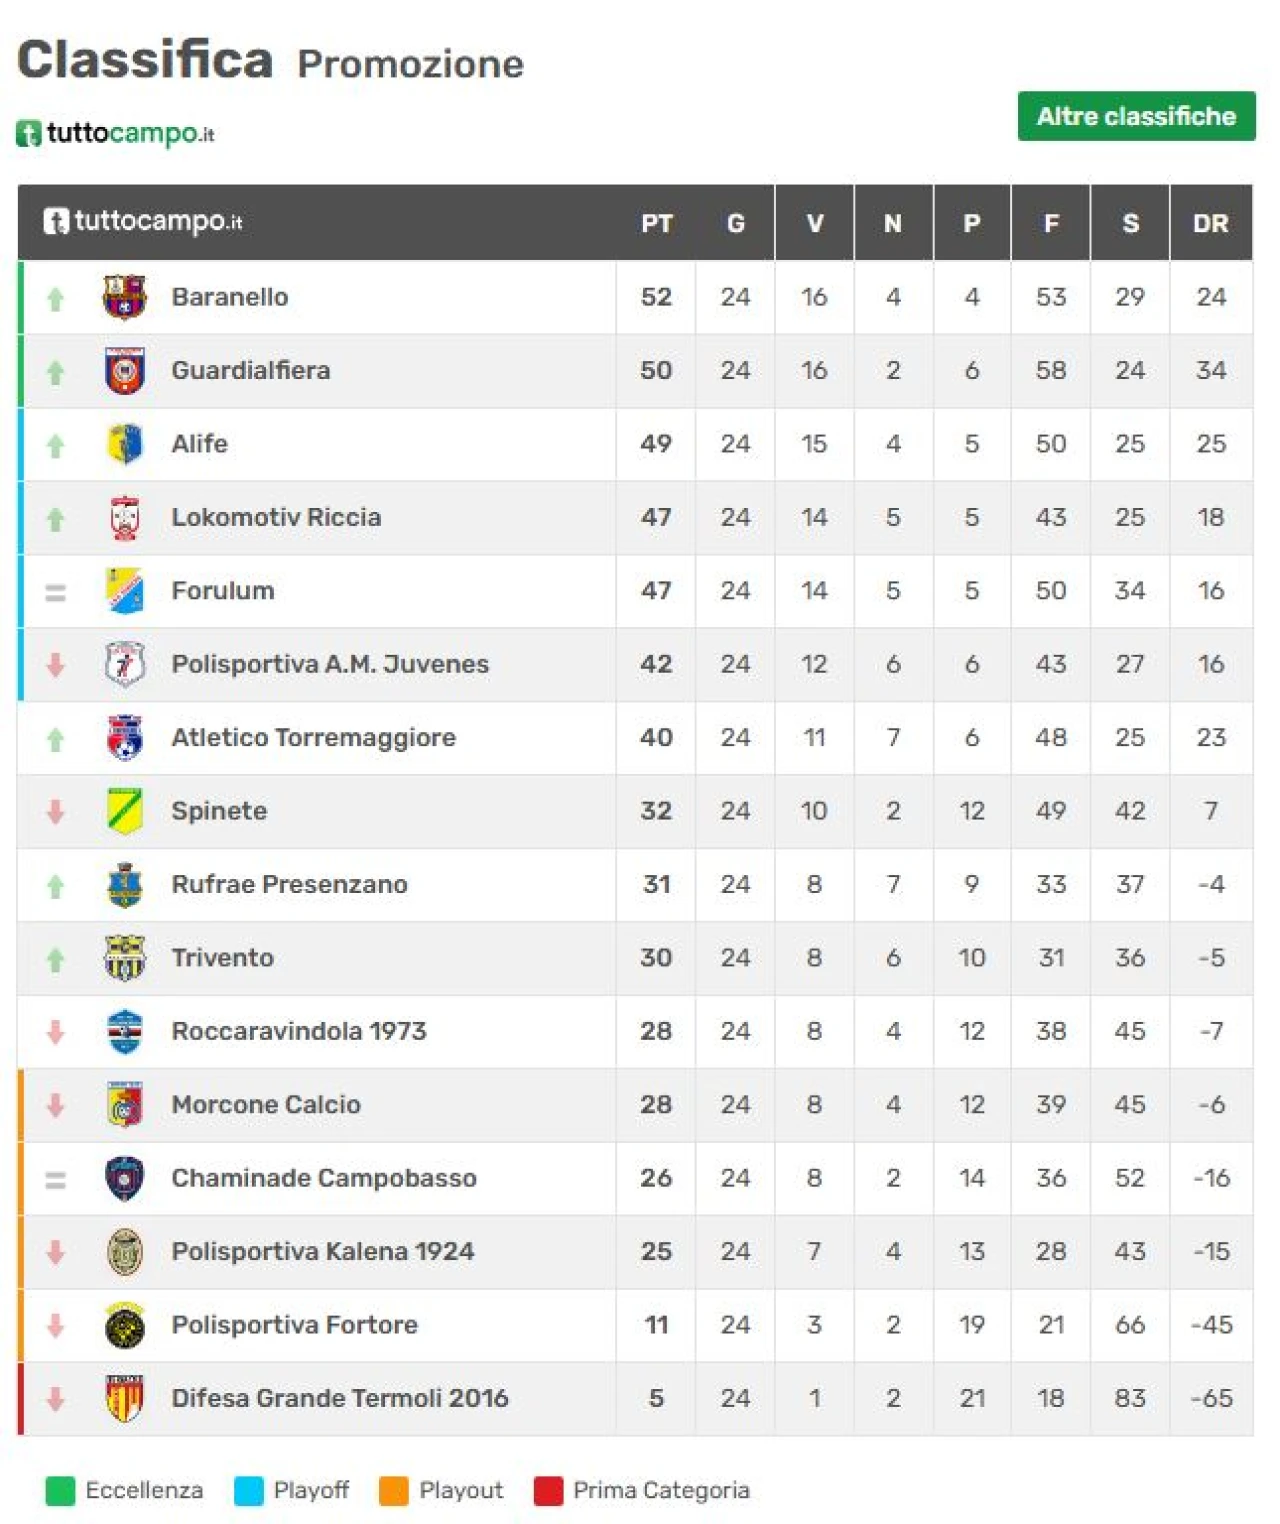Open the Polisportiva A.M. Juvenes team link
The height and width of the screenshot is (1524, 1280).
click(330, 665)
